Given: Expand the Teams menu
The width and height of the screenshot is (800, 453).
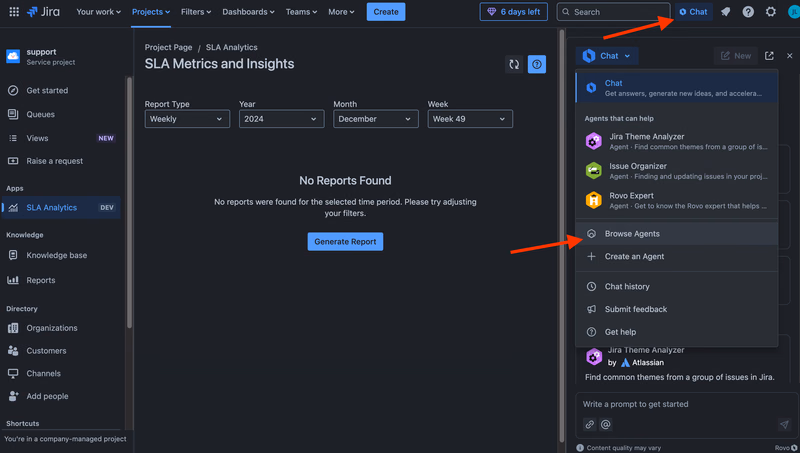Looking at the screenshot, I should click(301, 12).
